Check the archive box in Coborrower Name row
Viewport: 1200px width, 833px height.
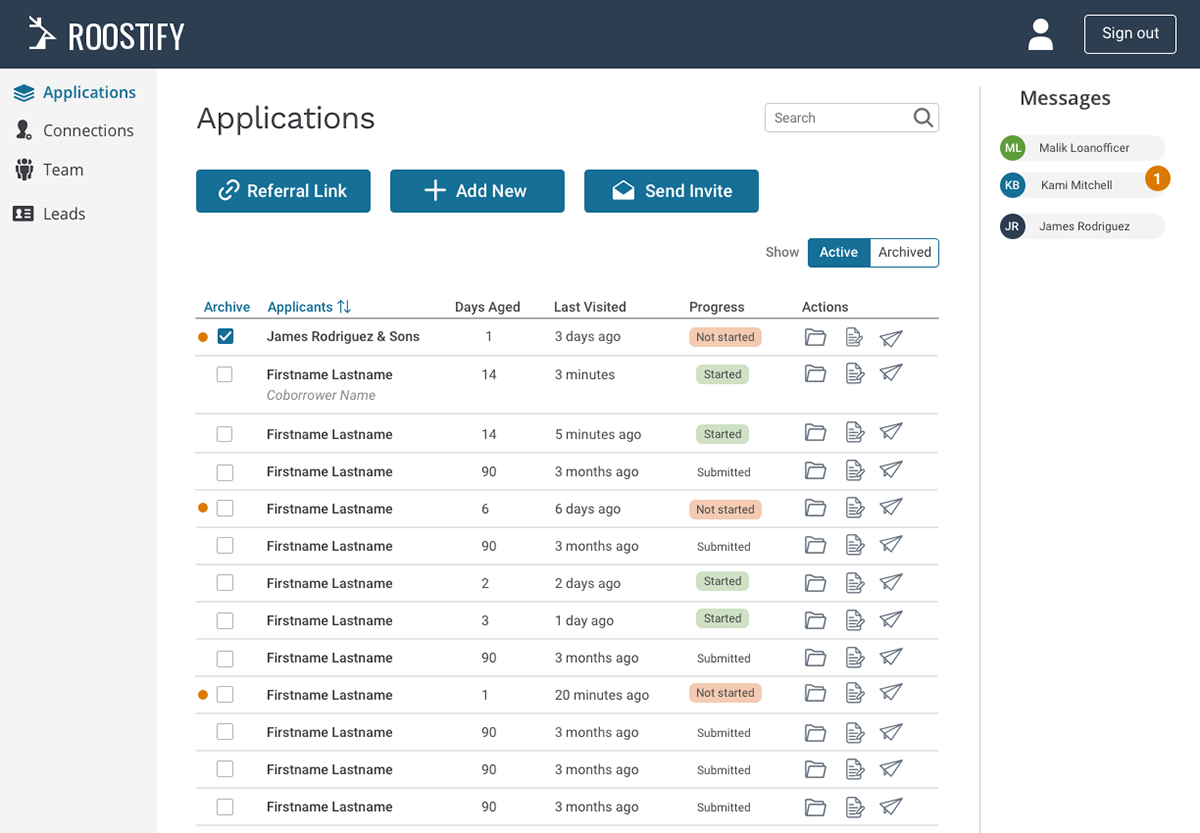tap(225, 374)
